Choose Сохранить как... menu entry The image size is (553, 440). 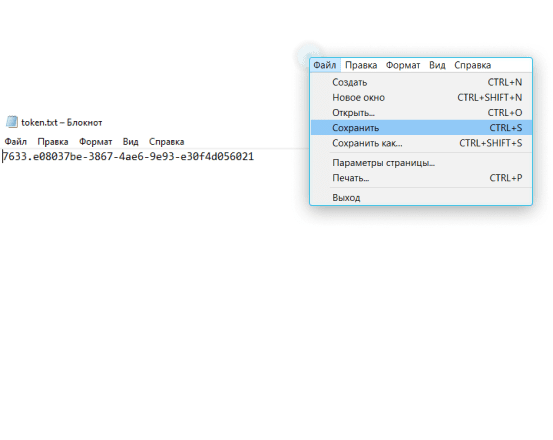[x=421, y=143]
